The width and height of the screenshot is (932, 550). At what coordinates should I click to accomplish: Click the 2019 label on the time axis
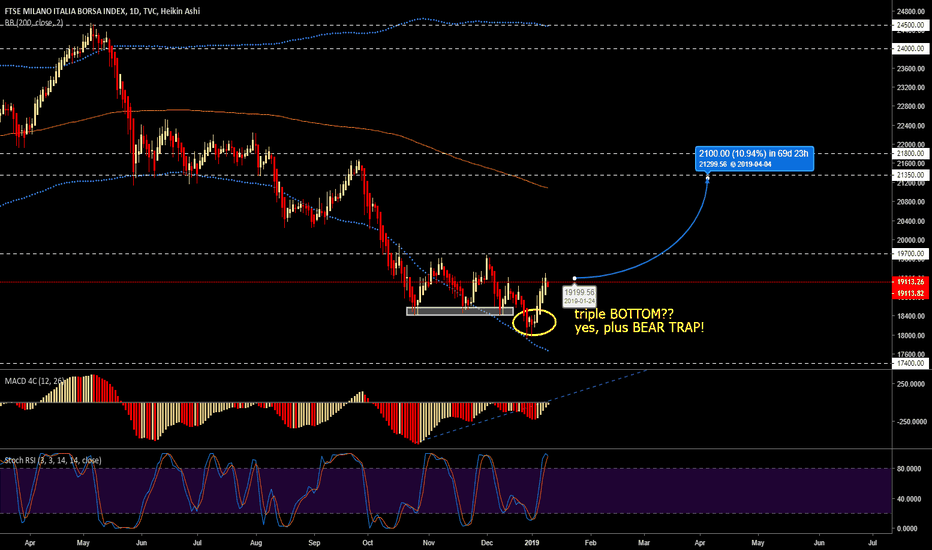pos(532,543)
